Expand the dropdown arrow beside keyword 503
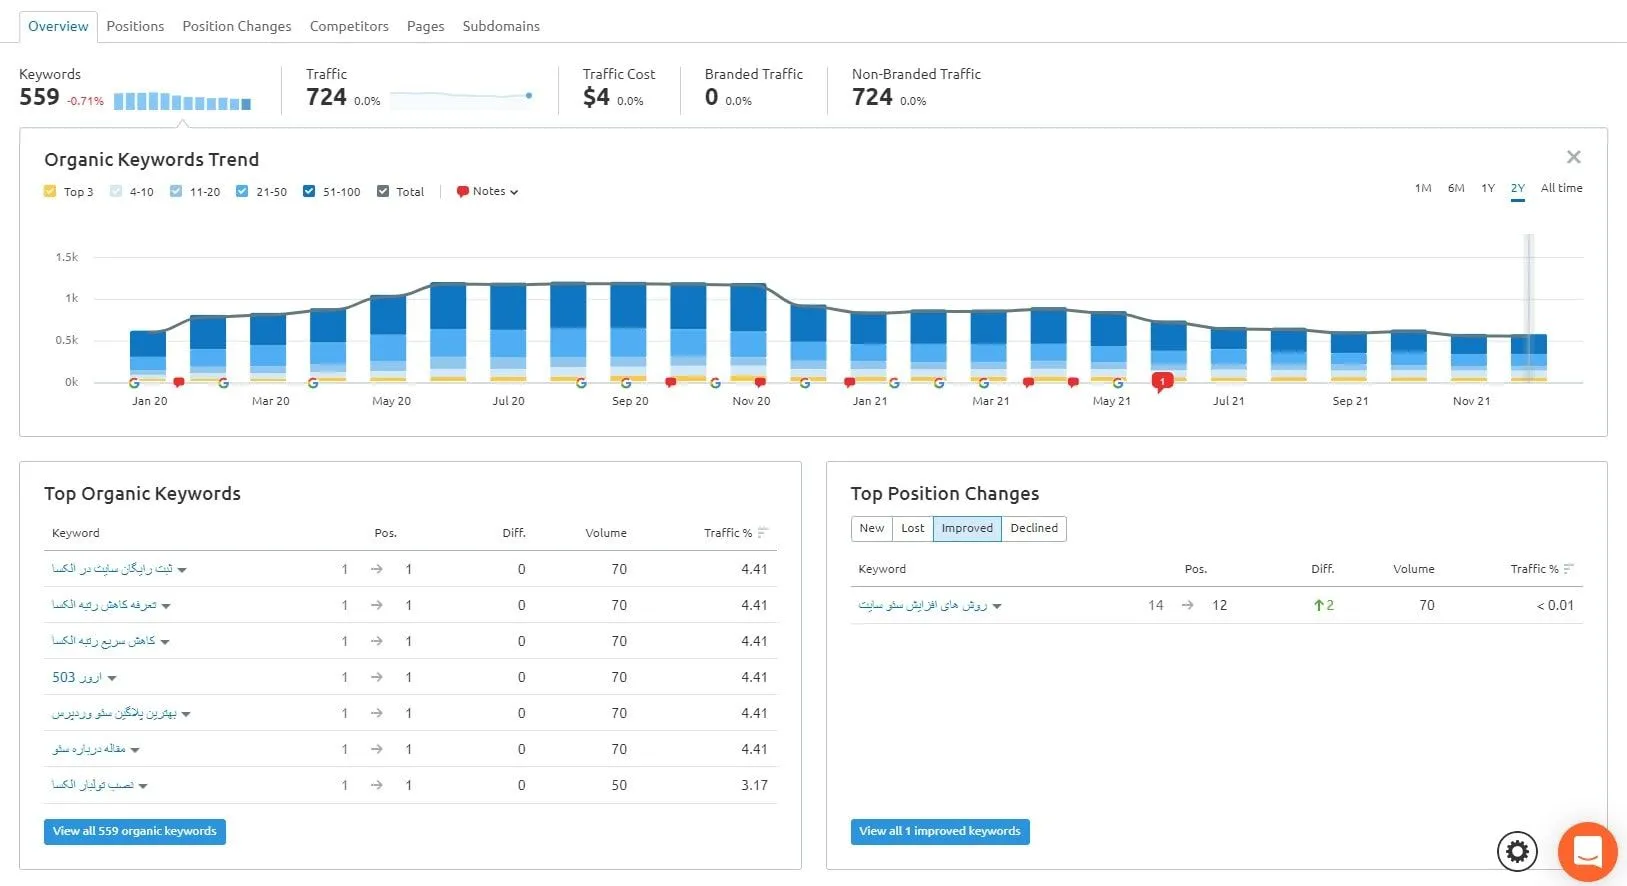Viewport: 1627px width, 886px height. tap(112, 678)
